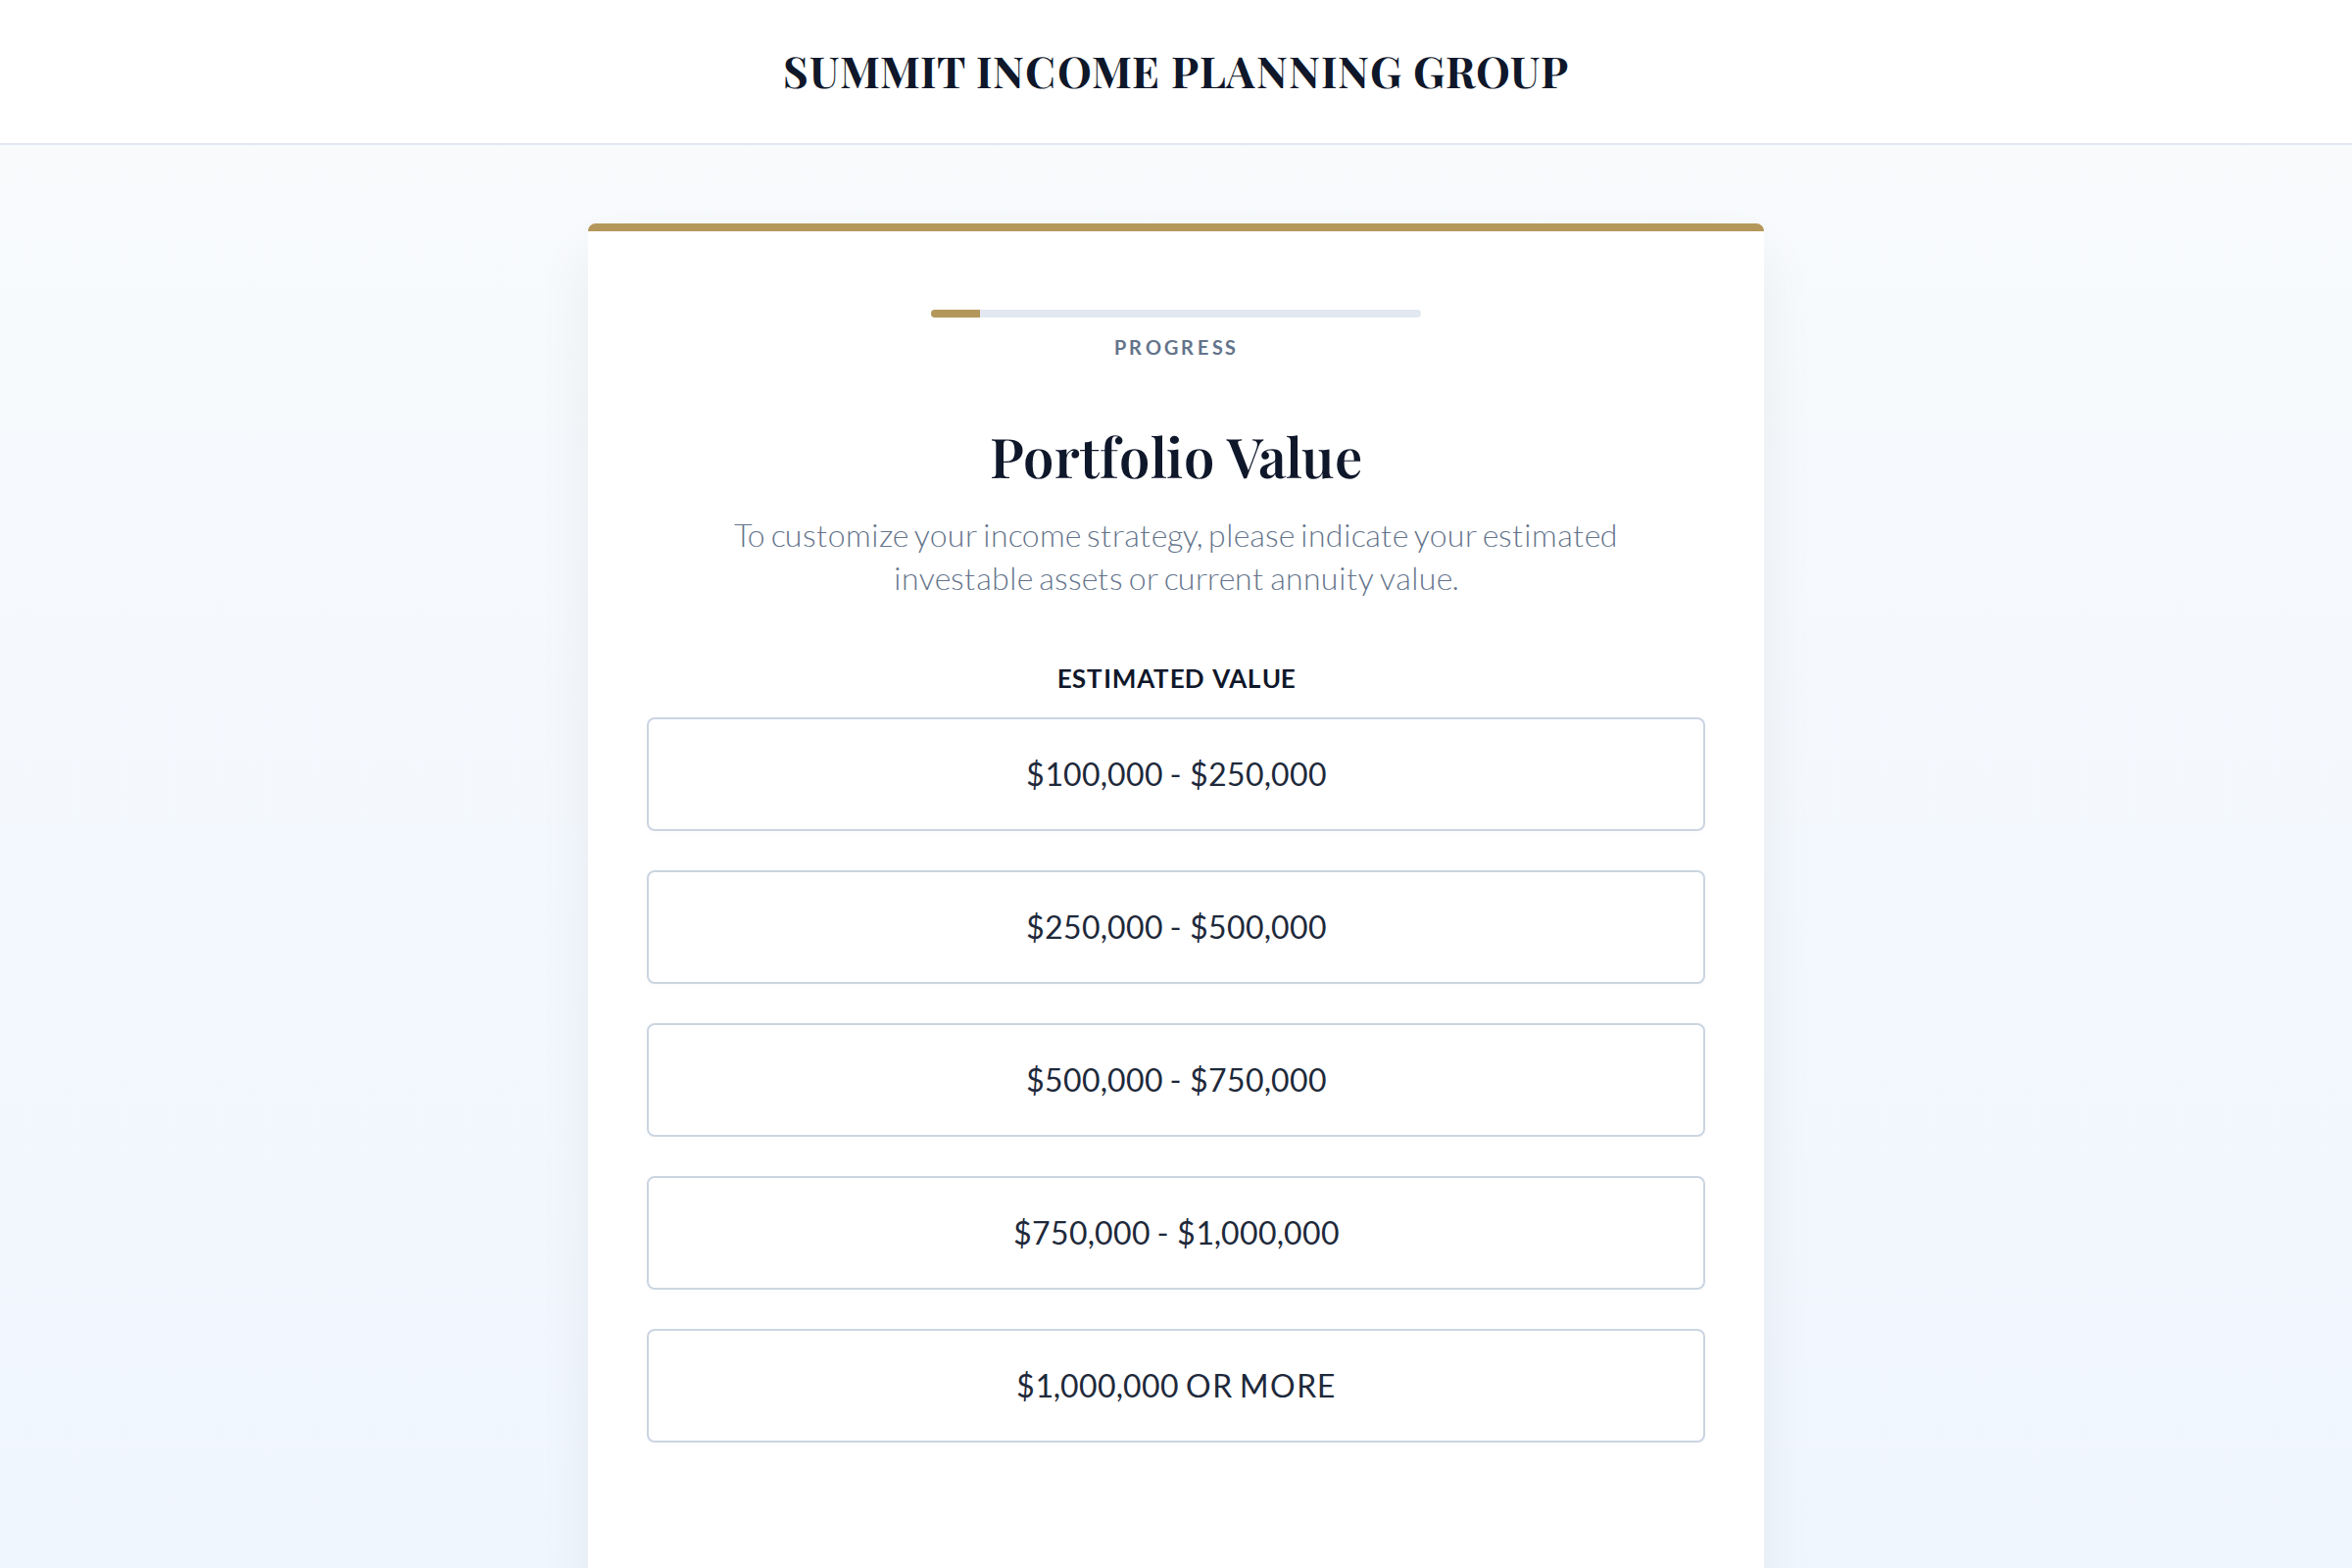Select the $750,000 - $1,000,000 range
The width and height of the screenshot is (2352, 1568).
pos(1175,1232)
